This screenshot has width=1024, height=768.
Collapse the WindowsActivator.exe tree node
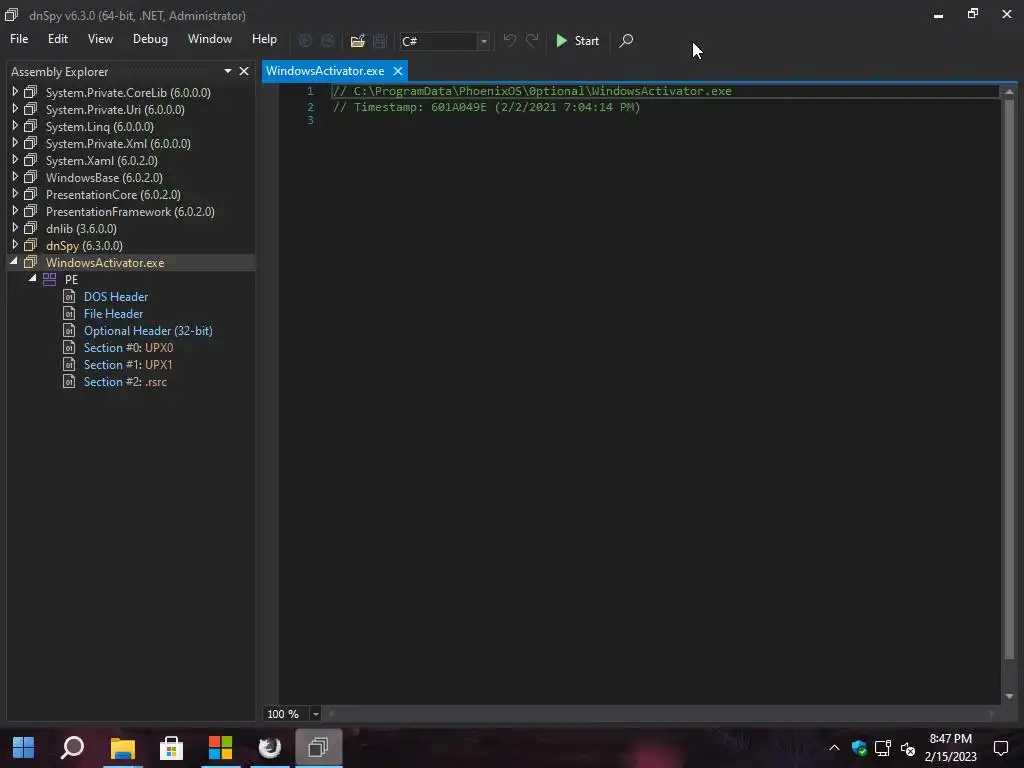click(14, 262)
